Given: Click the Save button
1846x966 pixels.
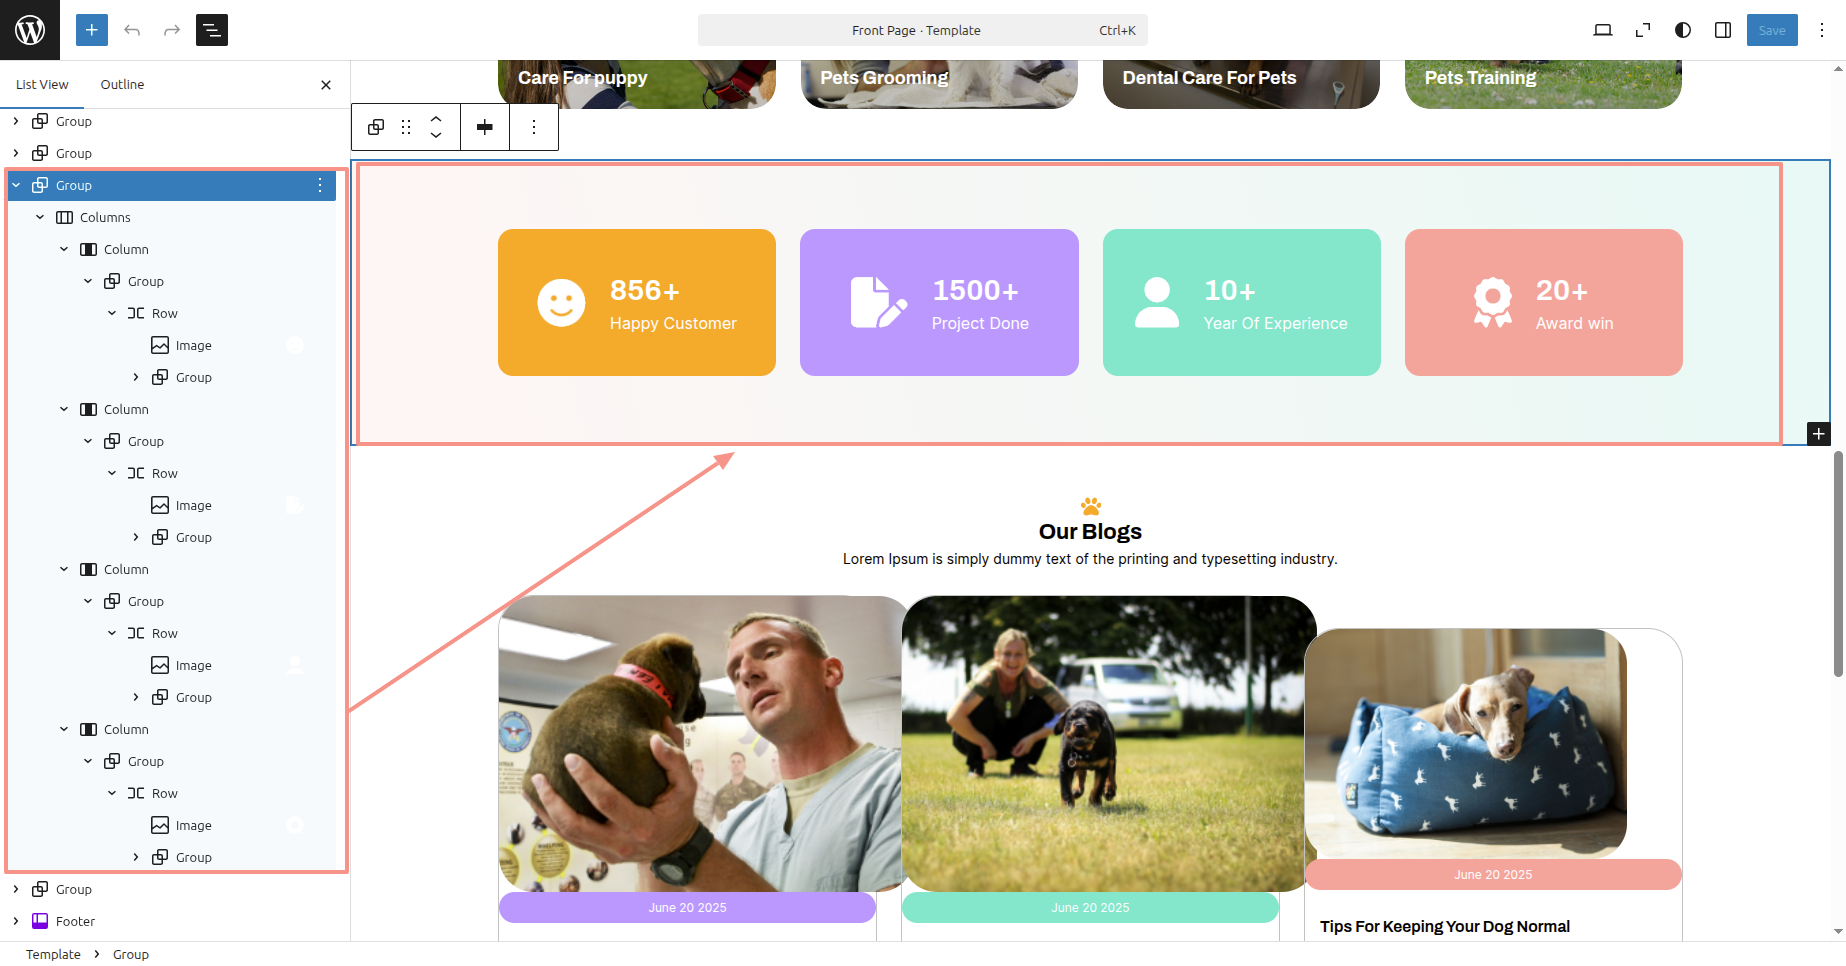Looking at the screenshot, I should (1772, 30).
